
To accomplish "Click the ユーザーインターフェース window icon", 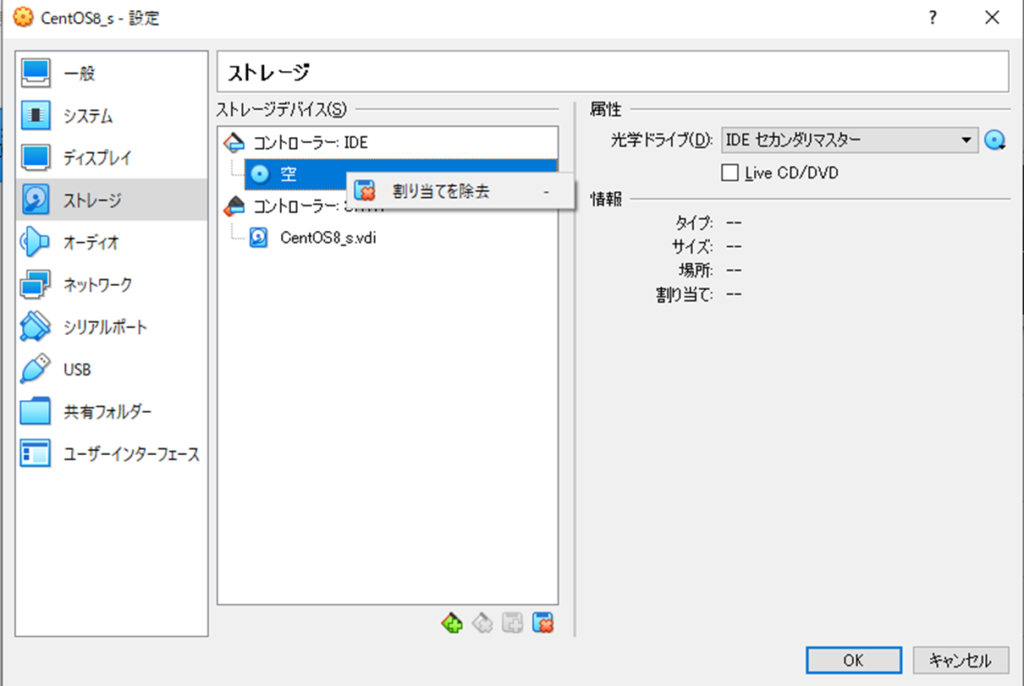I will pyautogui.click(x=35, y=454).
